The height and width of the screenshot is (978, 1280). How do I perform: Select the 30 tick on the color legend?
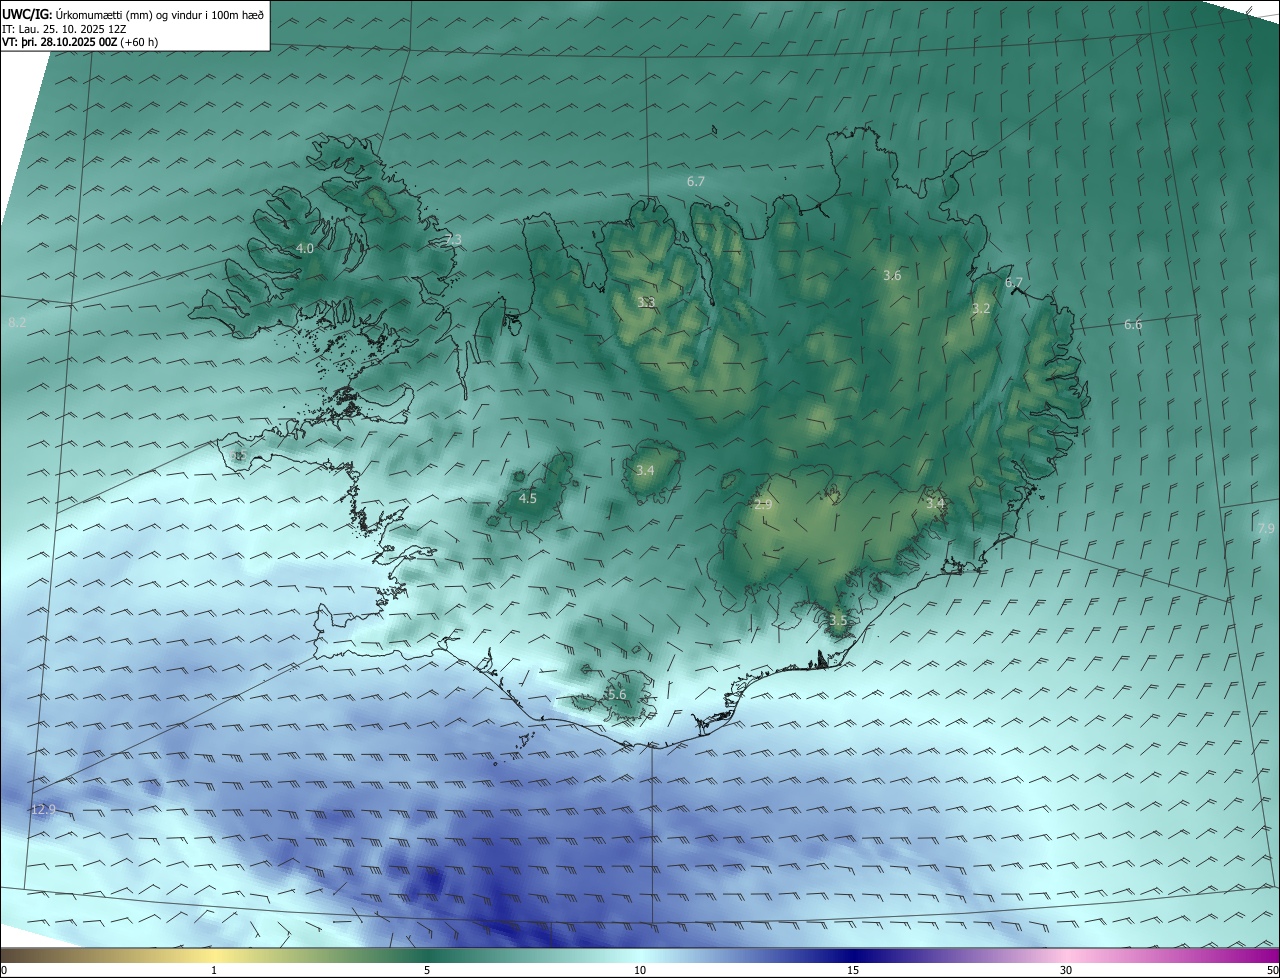1066,970
